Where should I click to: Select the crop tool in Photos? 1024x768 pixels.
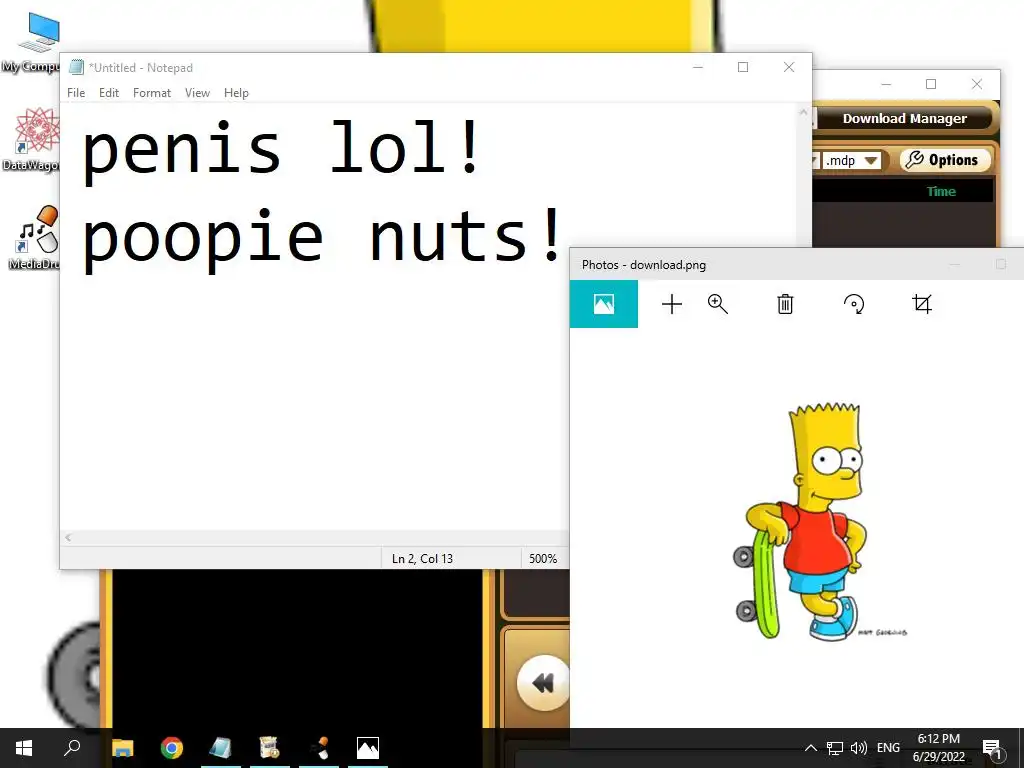pyautogui.click(x=922, y=304)
